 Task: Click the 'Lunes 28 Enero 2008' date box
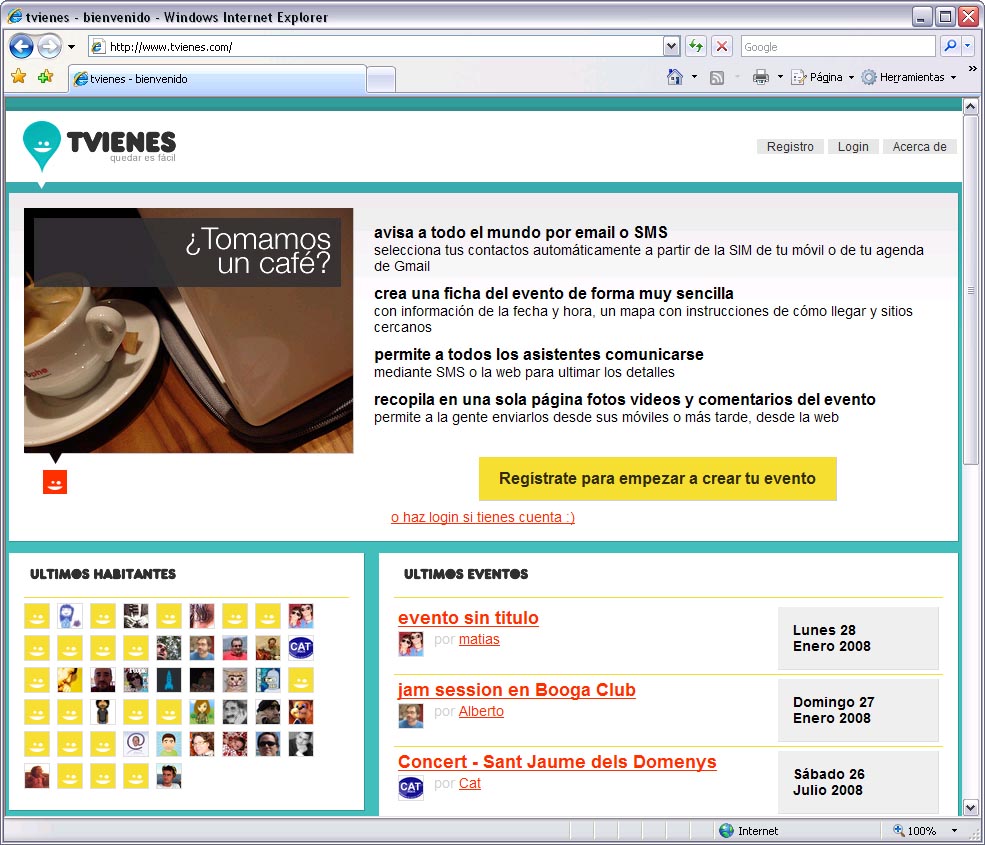click(x=858, y=638)
